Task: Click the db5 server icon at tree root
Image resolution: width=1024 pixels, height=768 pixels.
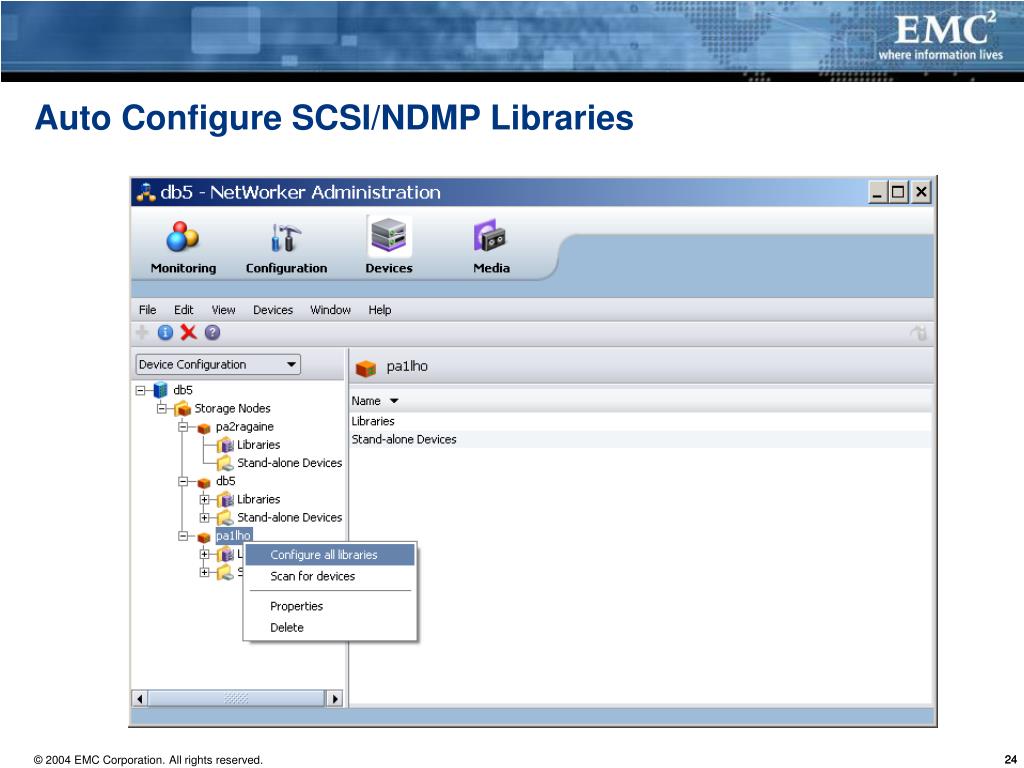Action: (161, 391)
